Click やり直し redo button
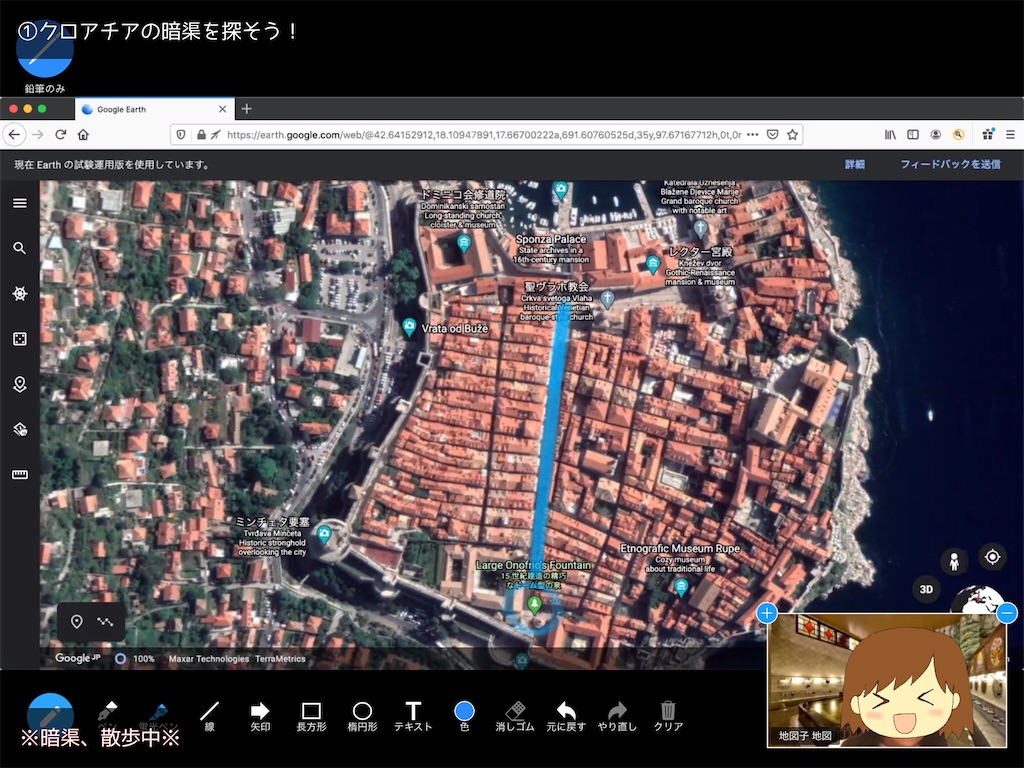Image resolution: width=1024 pixels, height=768 pixels. [617, 716]
